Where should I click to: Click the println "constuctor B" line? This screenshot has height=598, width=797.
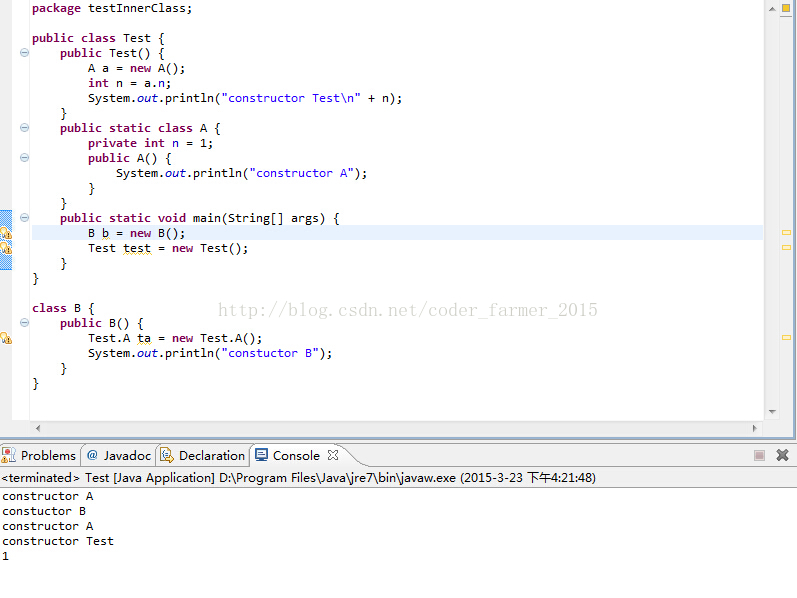click(x=210, y=353)
